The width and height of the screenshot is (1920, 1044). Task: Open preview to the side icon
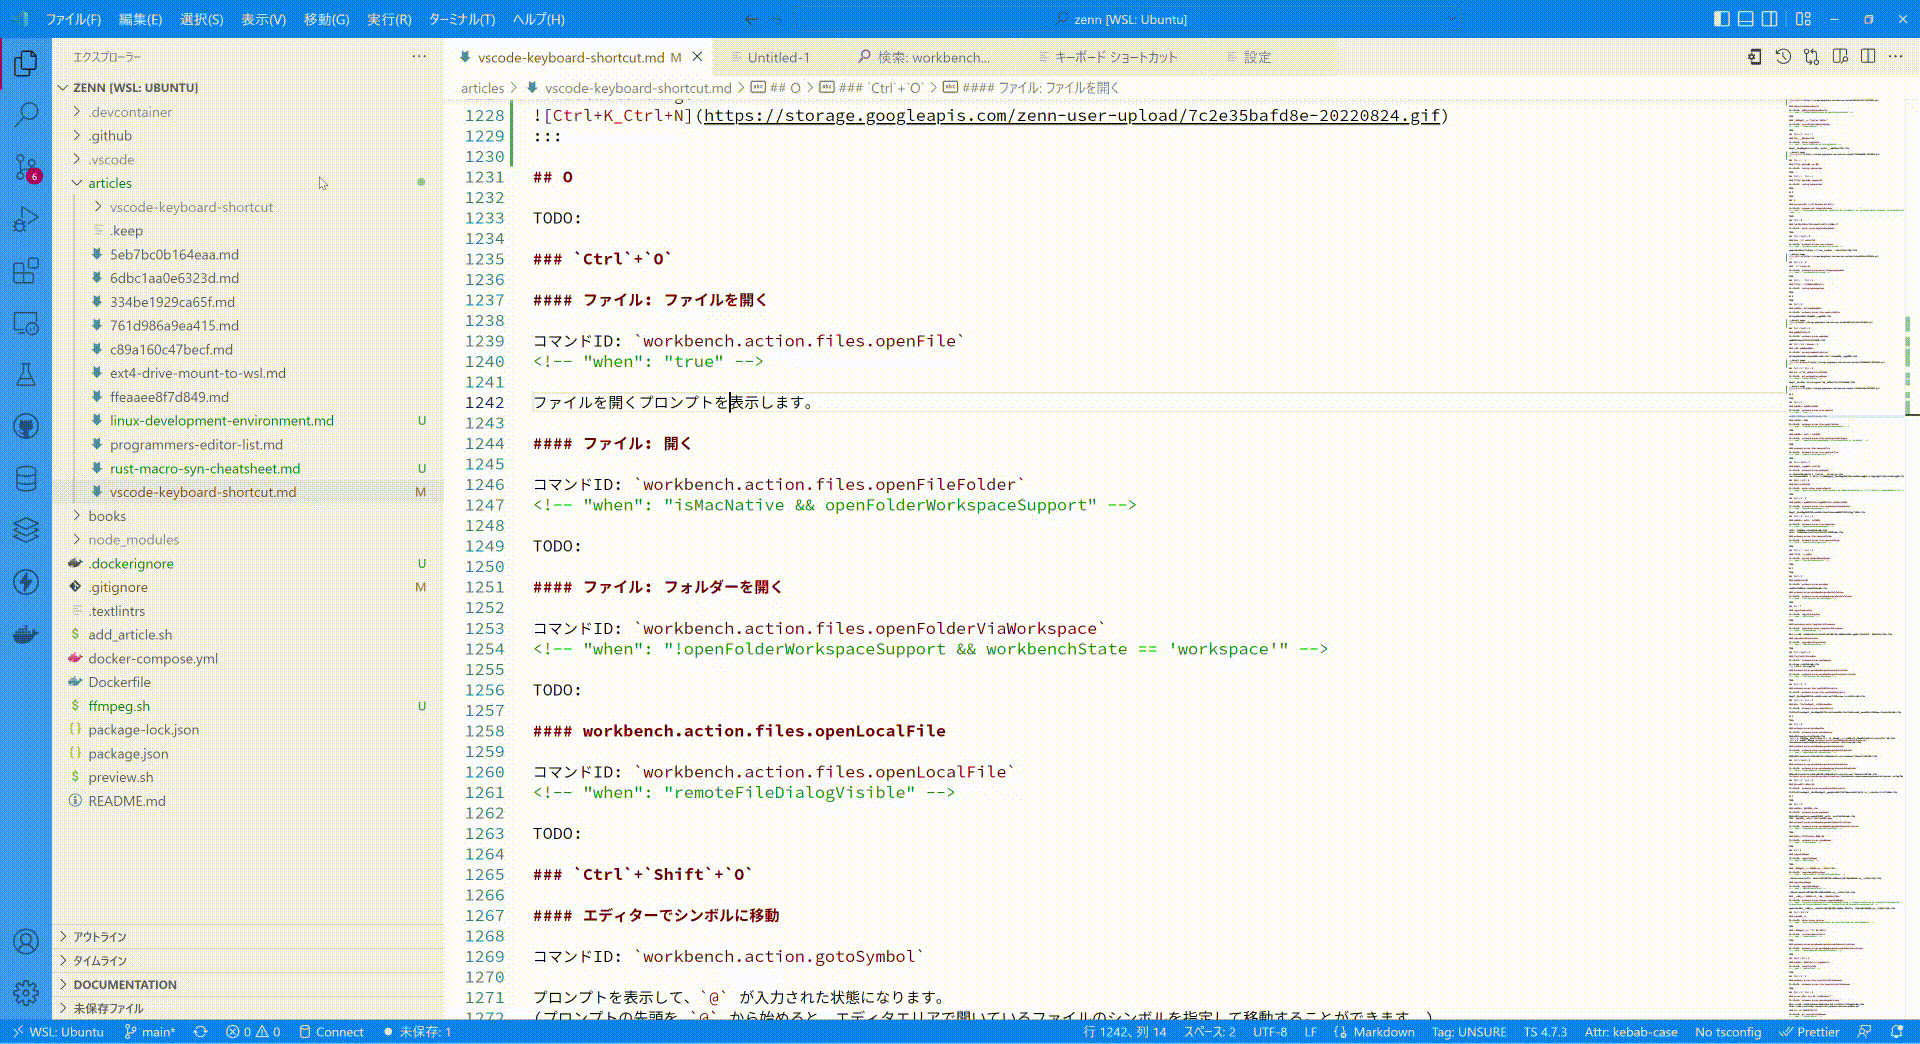tap(1840, 57)
